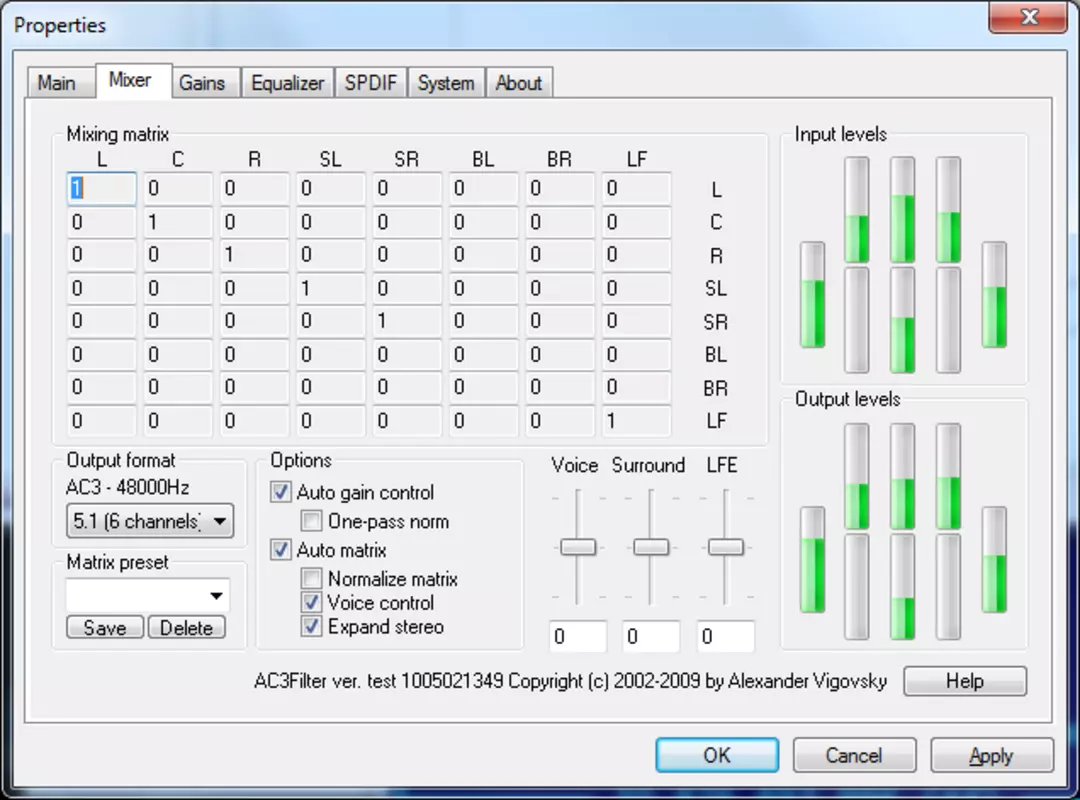
Task: Click the Mixing matrix group label
Action: (118, 134)
